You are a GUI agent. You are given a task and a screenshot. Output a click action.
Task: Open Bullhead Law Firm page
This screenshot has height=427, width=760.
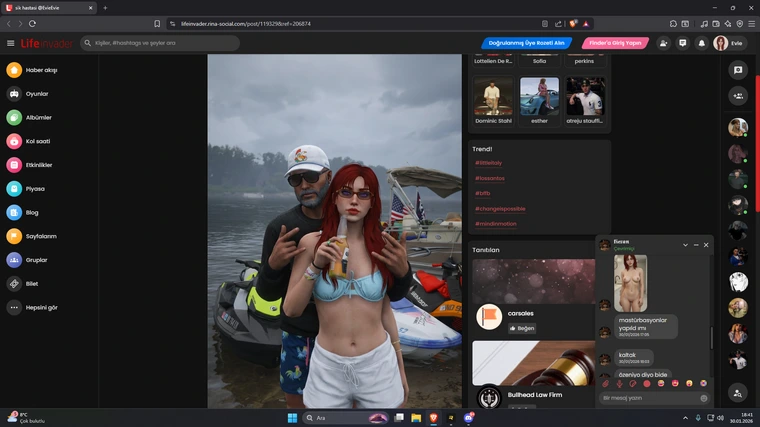(535, 395)
